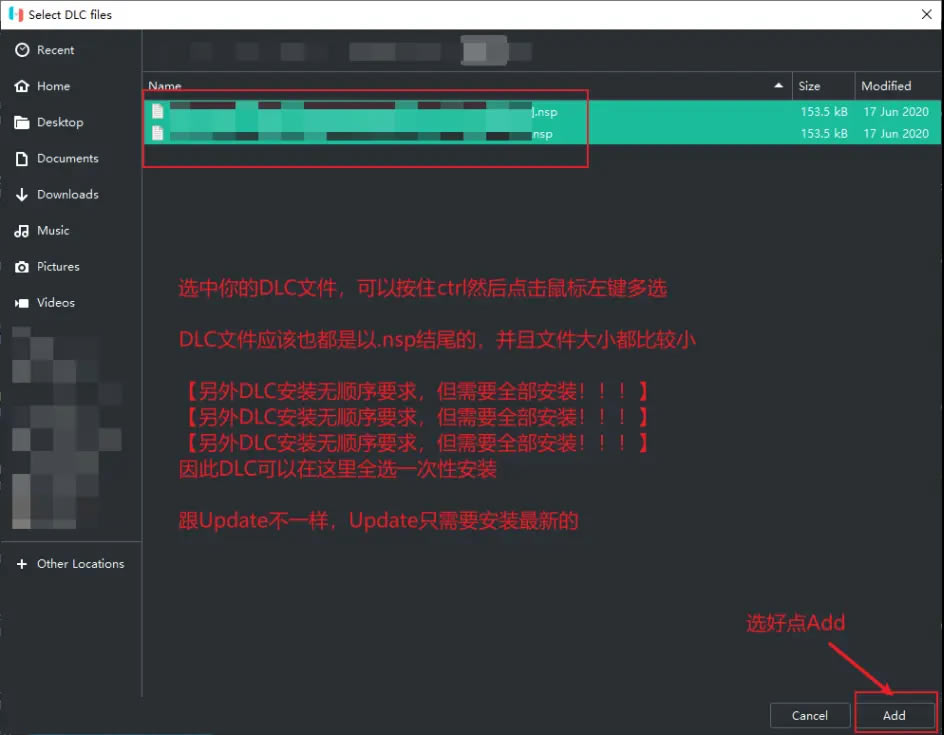Click the first row's 17 Jun 2020 date
This screenshot has height=735, width=944.
896,111
